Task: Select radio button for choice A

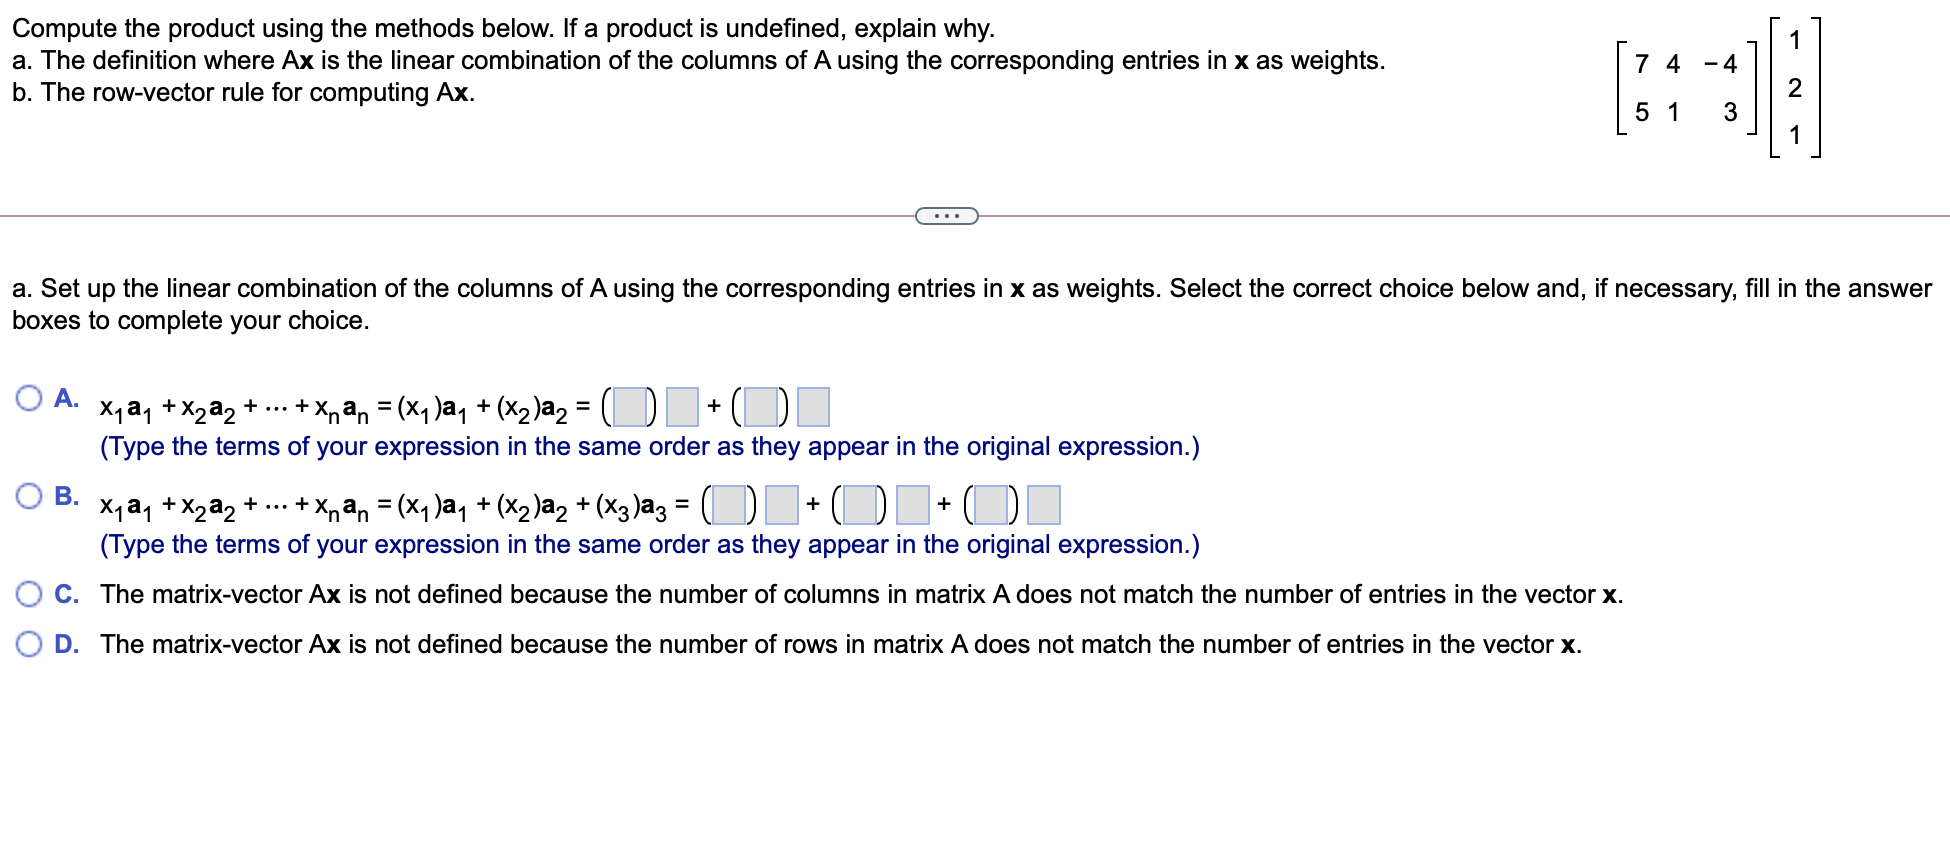Action: [x=28, y=399]
